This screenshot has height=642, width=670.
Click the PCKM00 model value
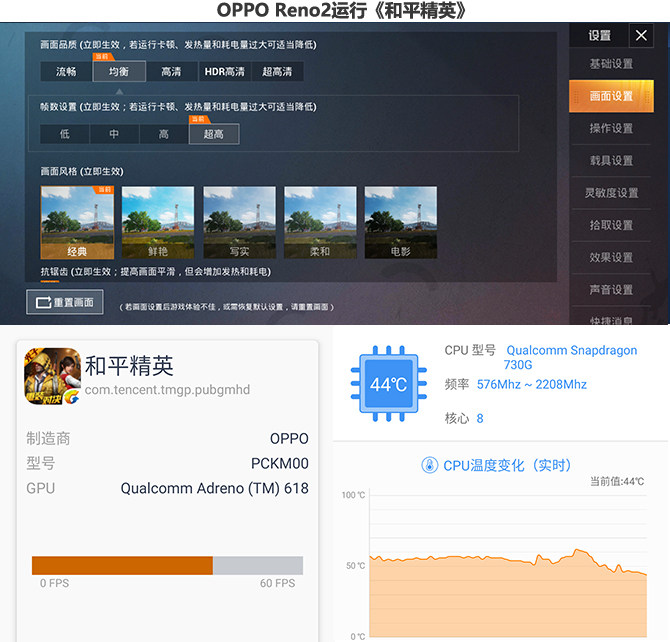click(x=279, y=463)
